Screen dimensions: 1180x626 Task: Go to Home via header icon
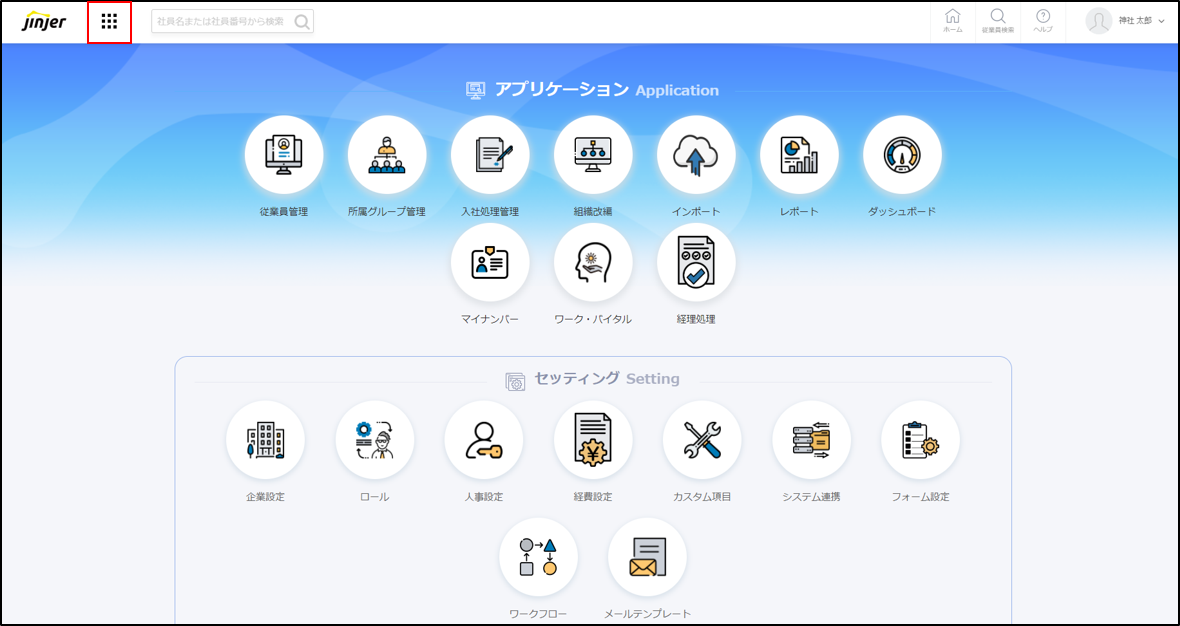[952, 21]
